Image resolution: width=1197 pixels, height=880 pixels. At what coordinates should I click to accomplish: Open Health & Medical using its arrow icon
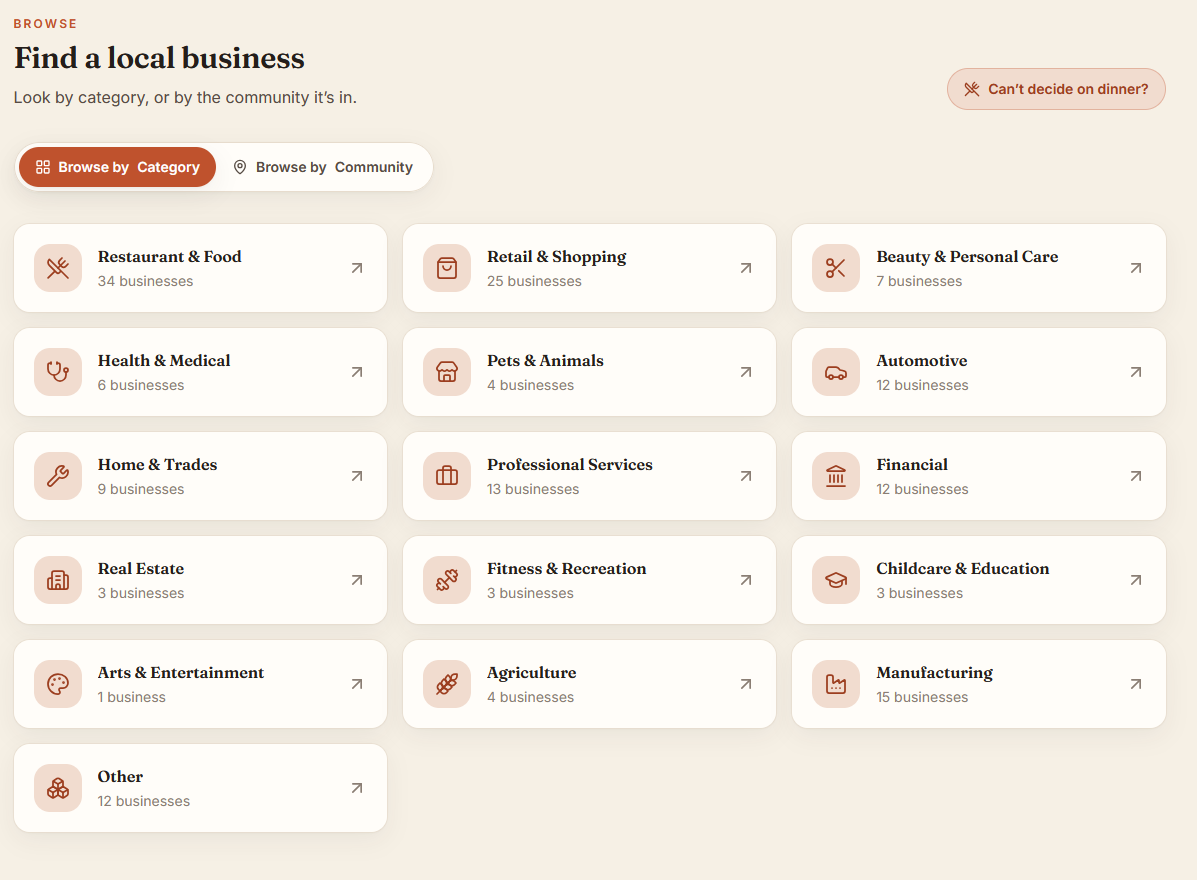click(x=357, y=372)
